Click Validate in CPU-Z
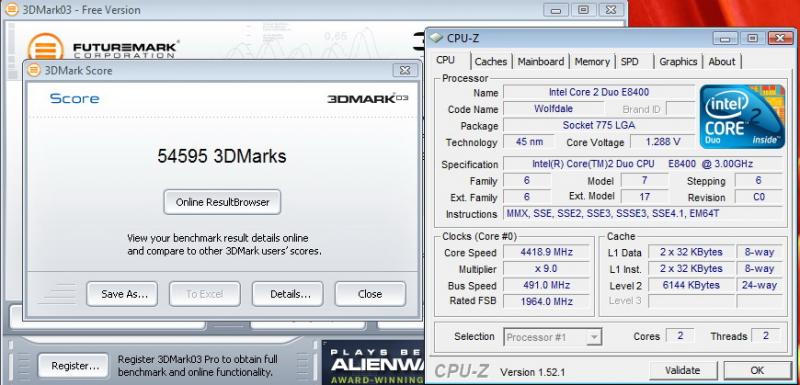800x385 pixels. pyautogui.click(x=683, y=370)
